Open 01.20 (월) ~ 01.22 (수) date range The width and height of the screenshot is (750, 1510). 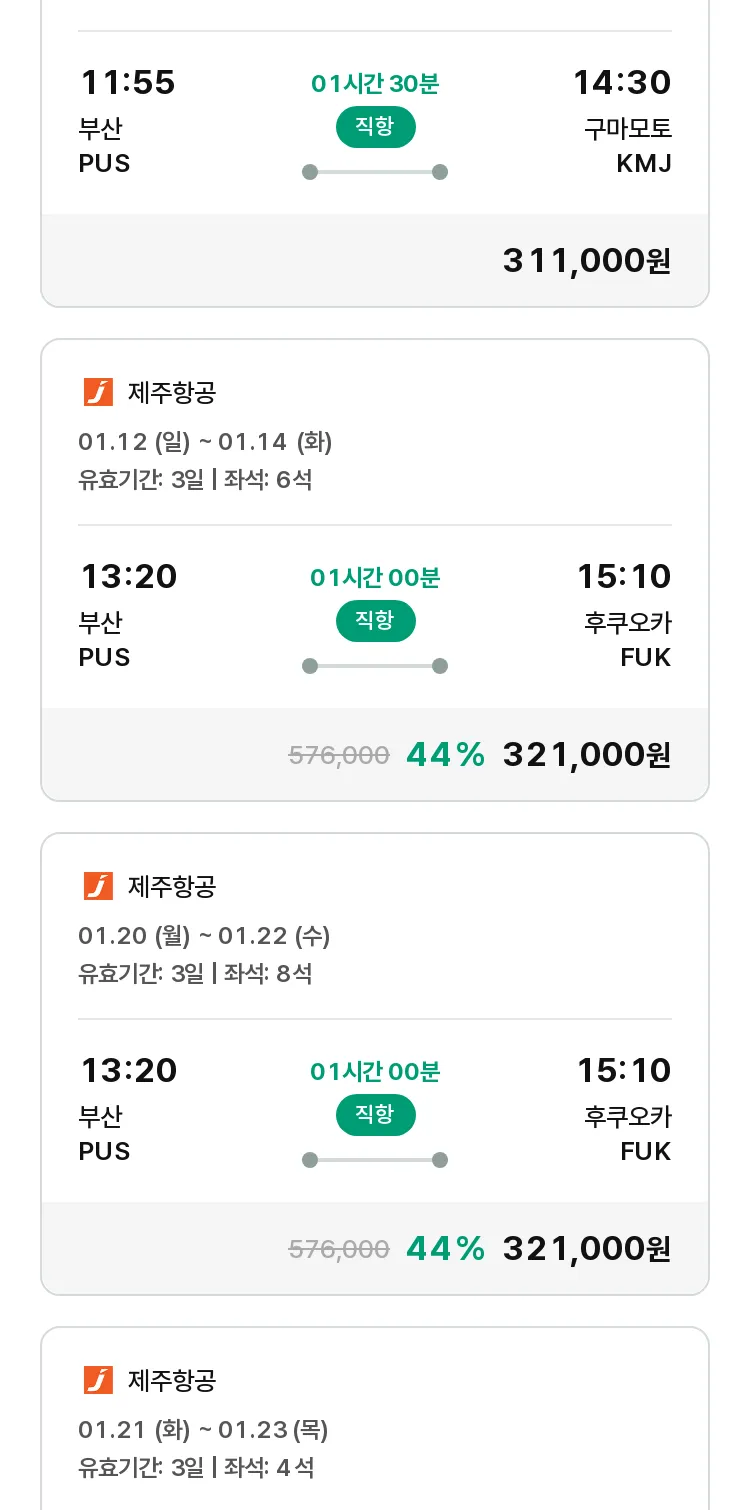204,935
